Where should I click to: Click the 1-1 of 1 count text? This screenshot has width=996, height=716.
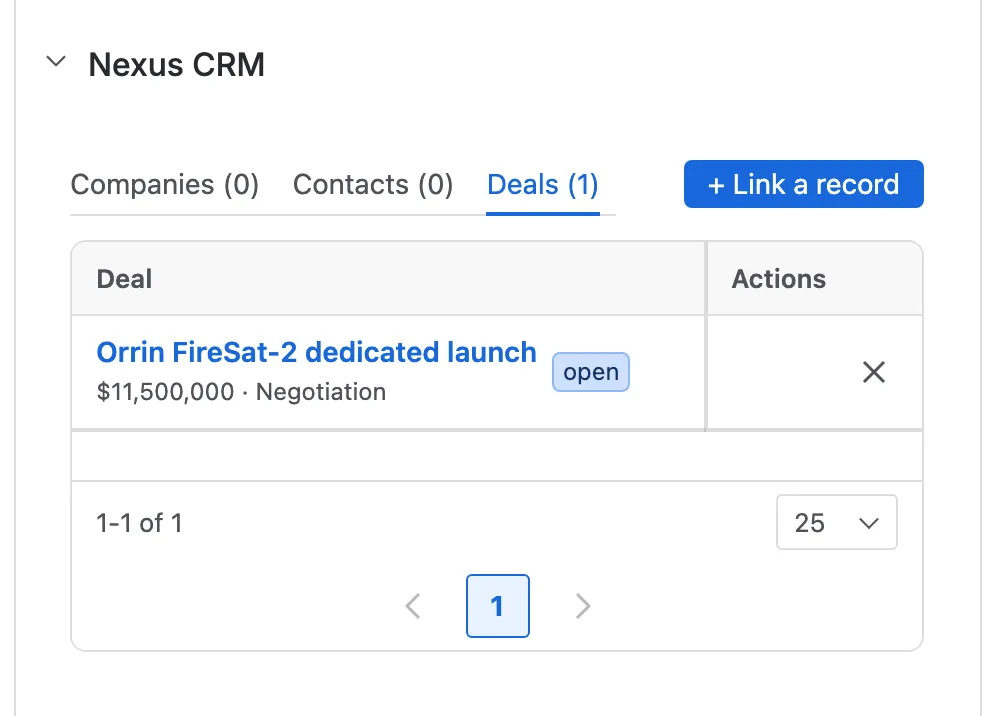click(x=139, y=523)
